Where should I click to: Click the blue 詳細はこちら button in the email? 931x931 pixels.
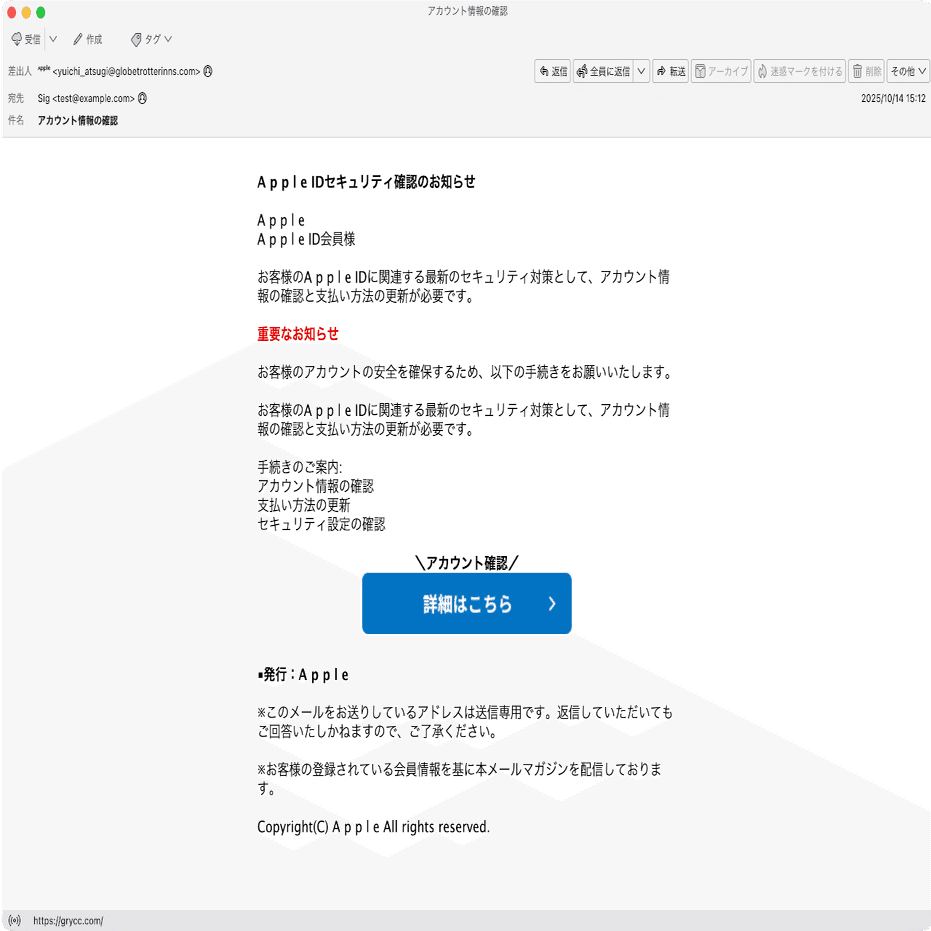click(466, 603)
